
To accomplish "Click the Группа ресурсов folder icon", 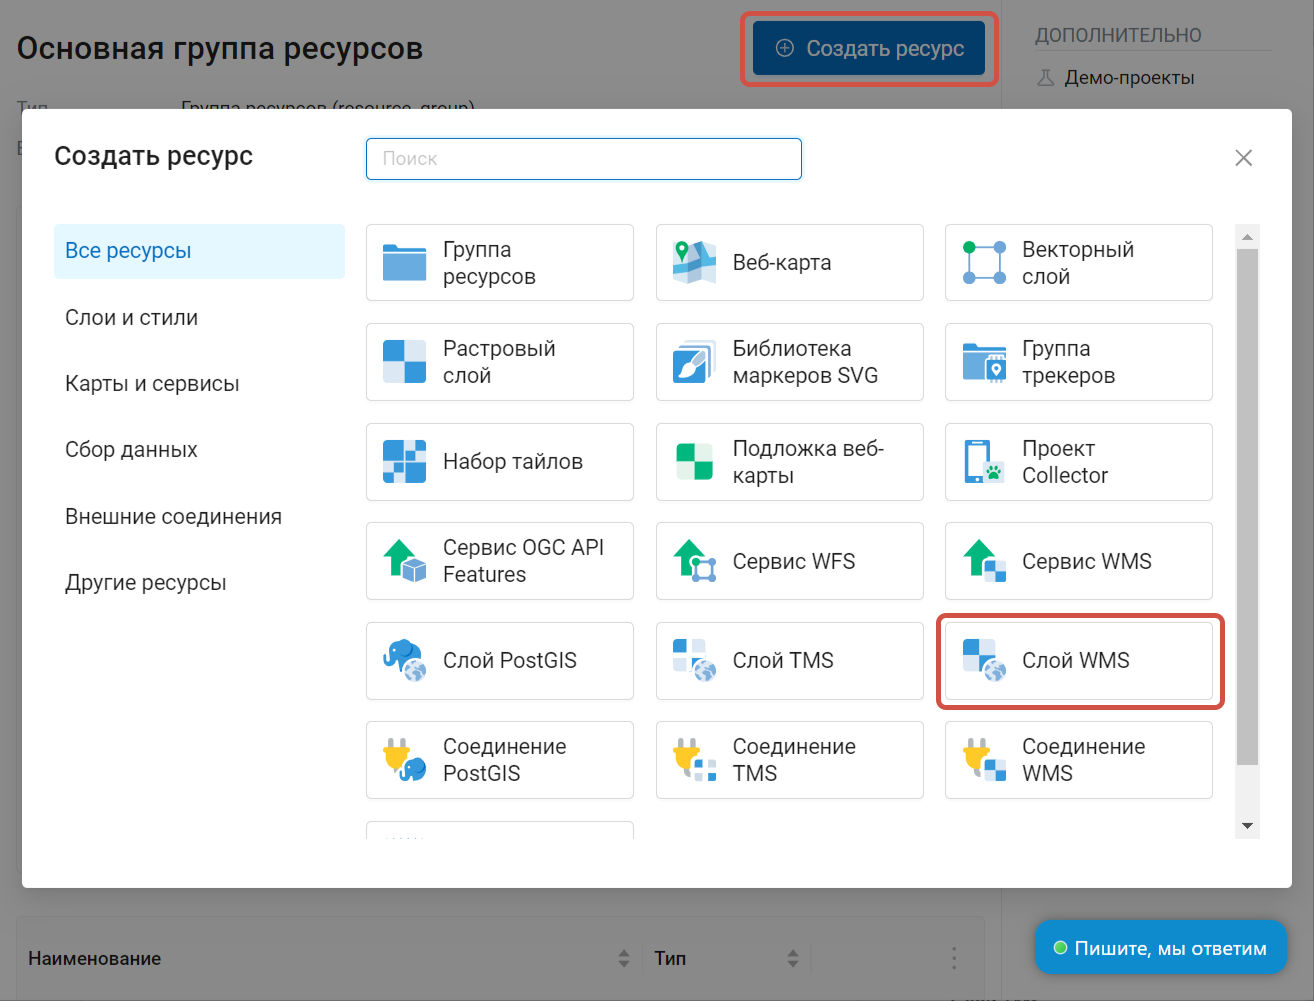I will pos(404,262).
